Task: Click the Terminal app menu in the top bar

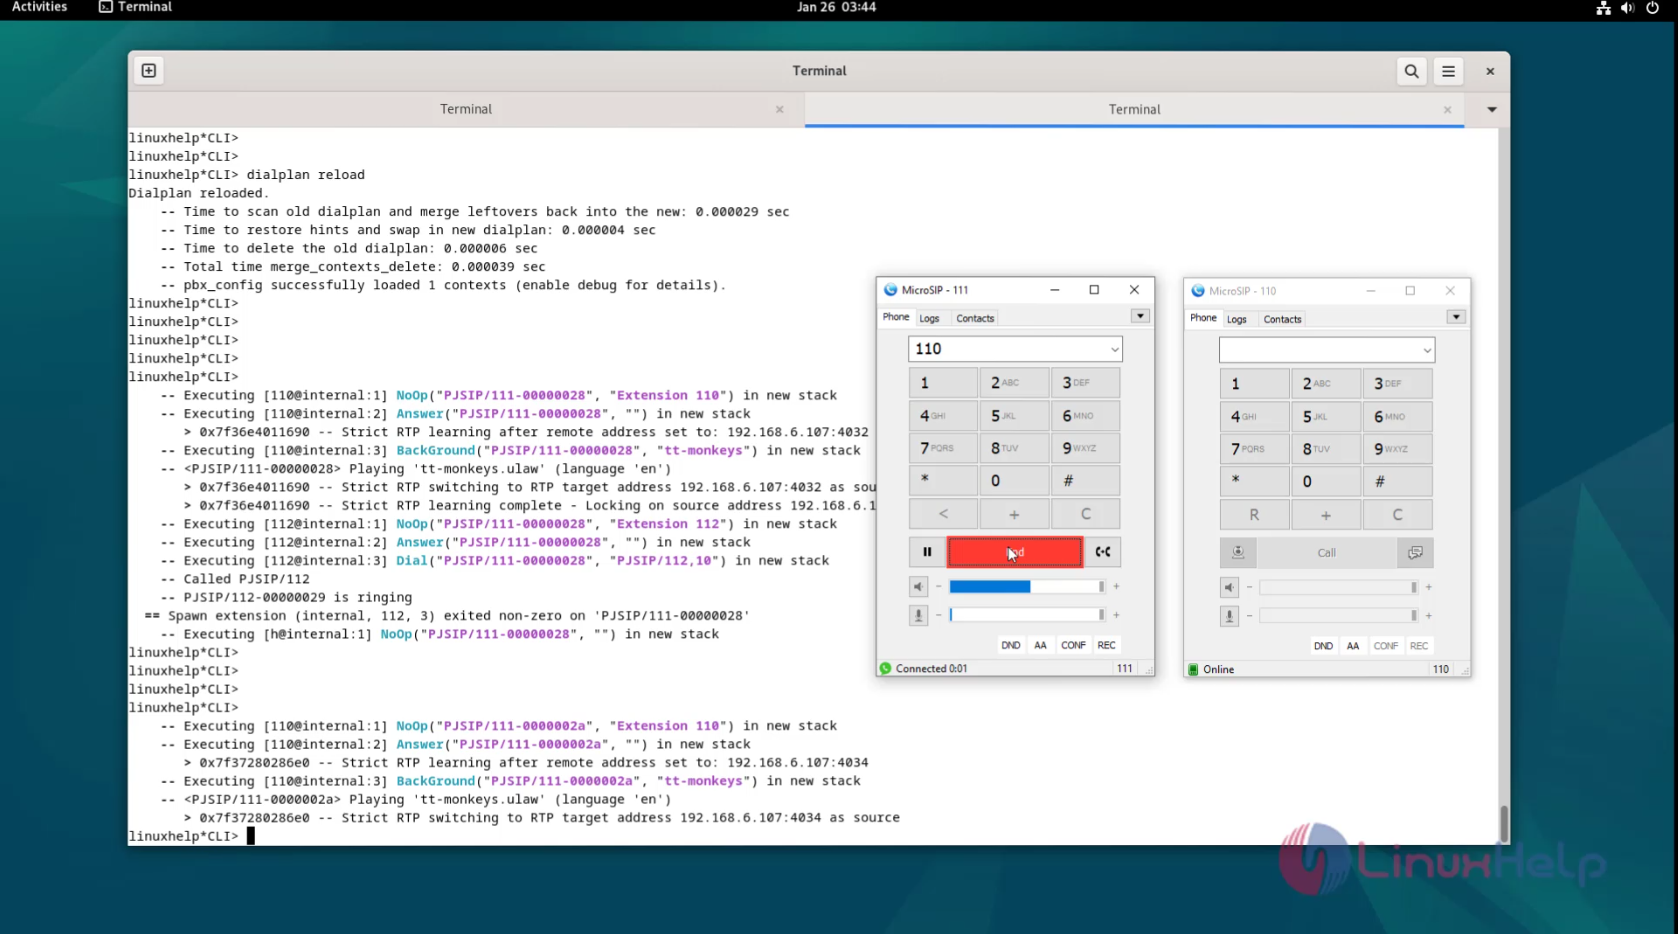Action: point(135,8)
